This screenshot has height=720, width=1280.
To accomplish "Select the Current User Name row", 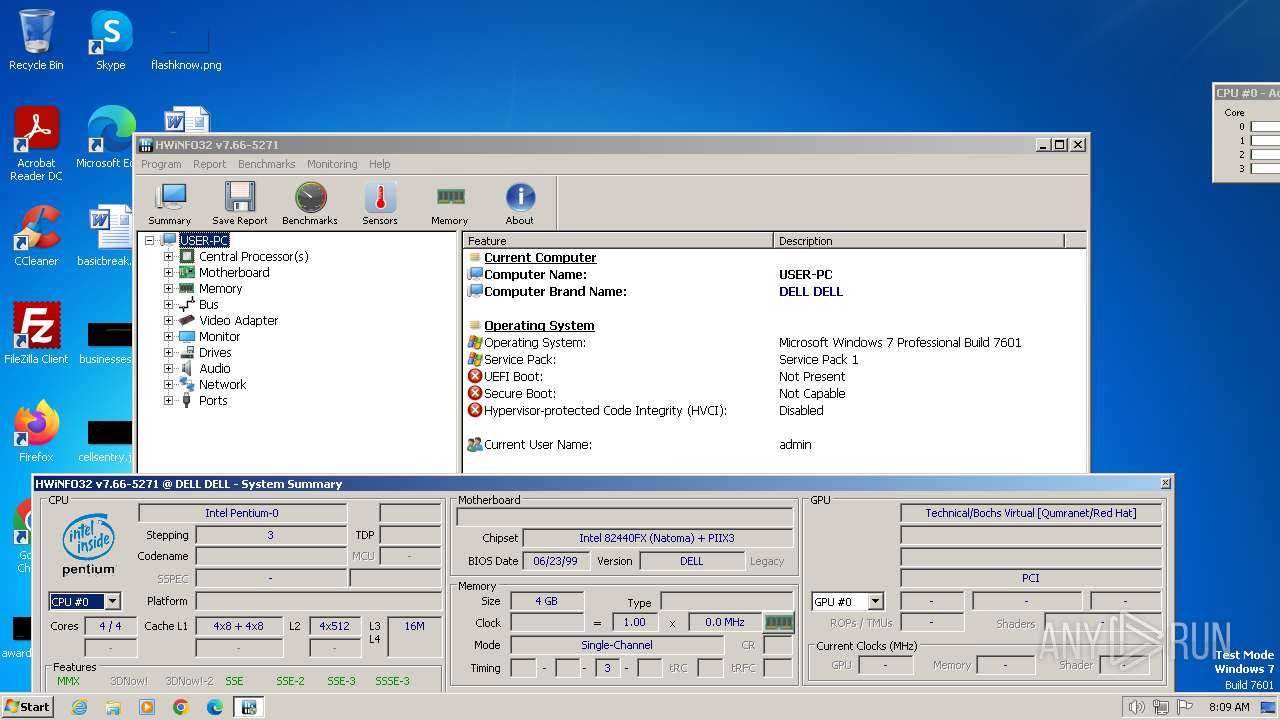I will (x=775, y=444).
